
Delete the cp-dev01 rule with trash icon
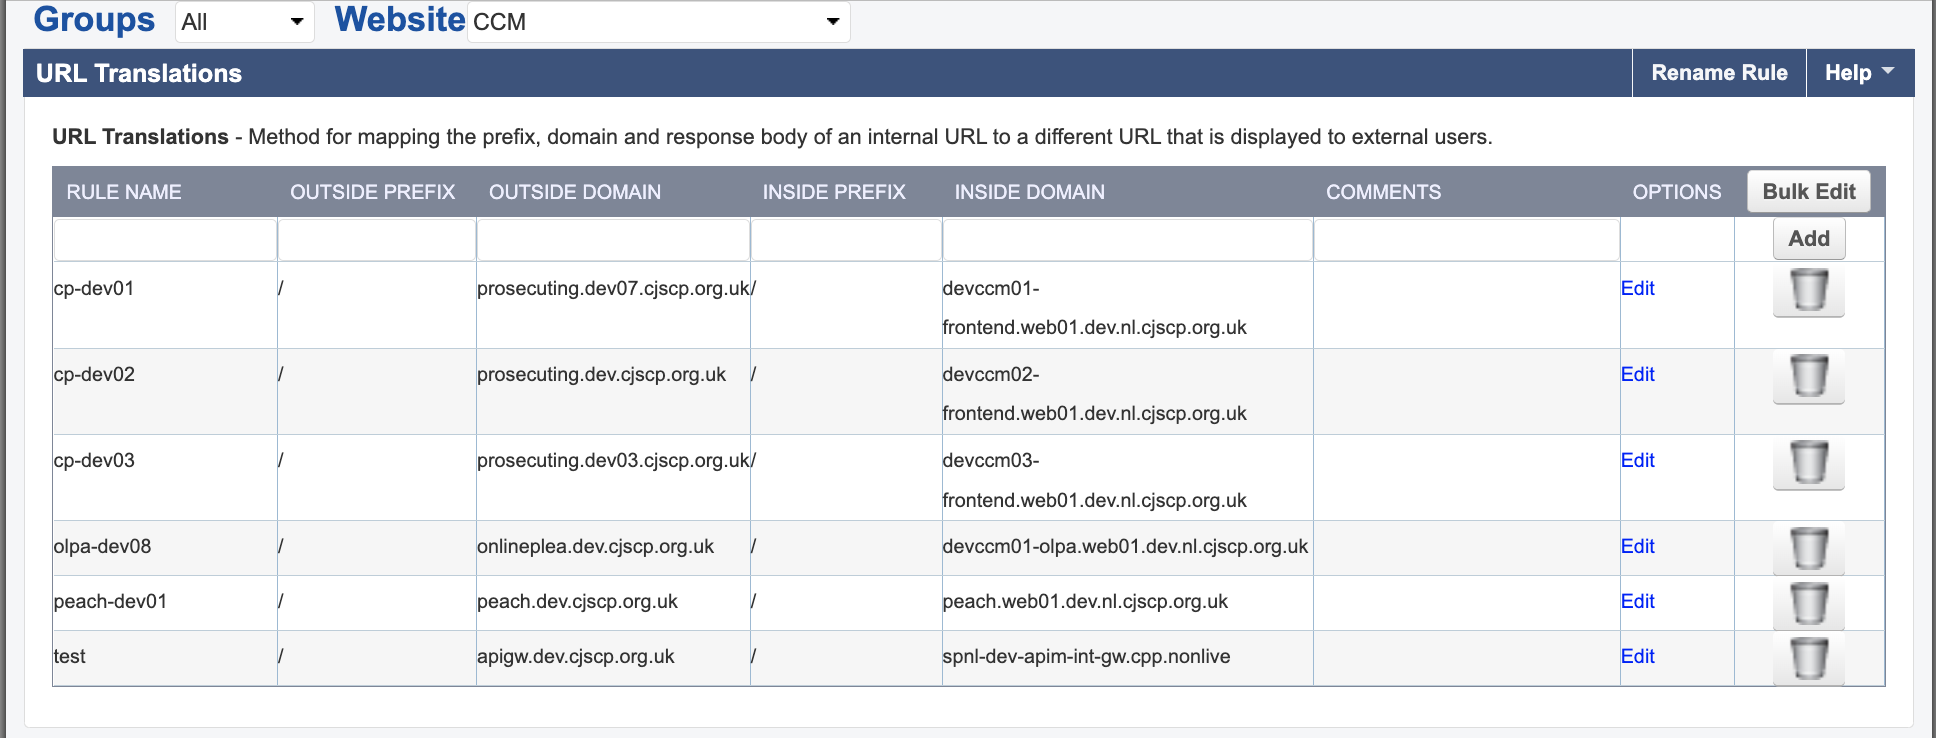pos(1808,291)
